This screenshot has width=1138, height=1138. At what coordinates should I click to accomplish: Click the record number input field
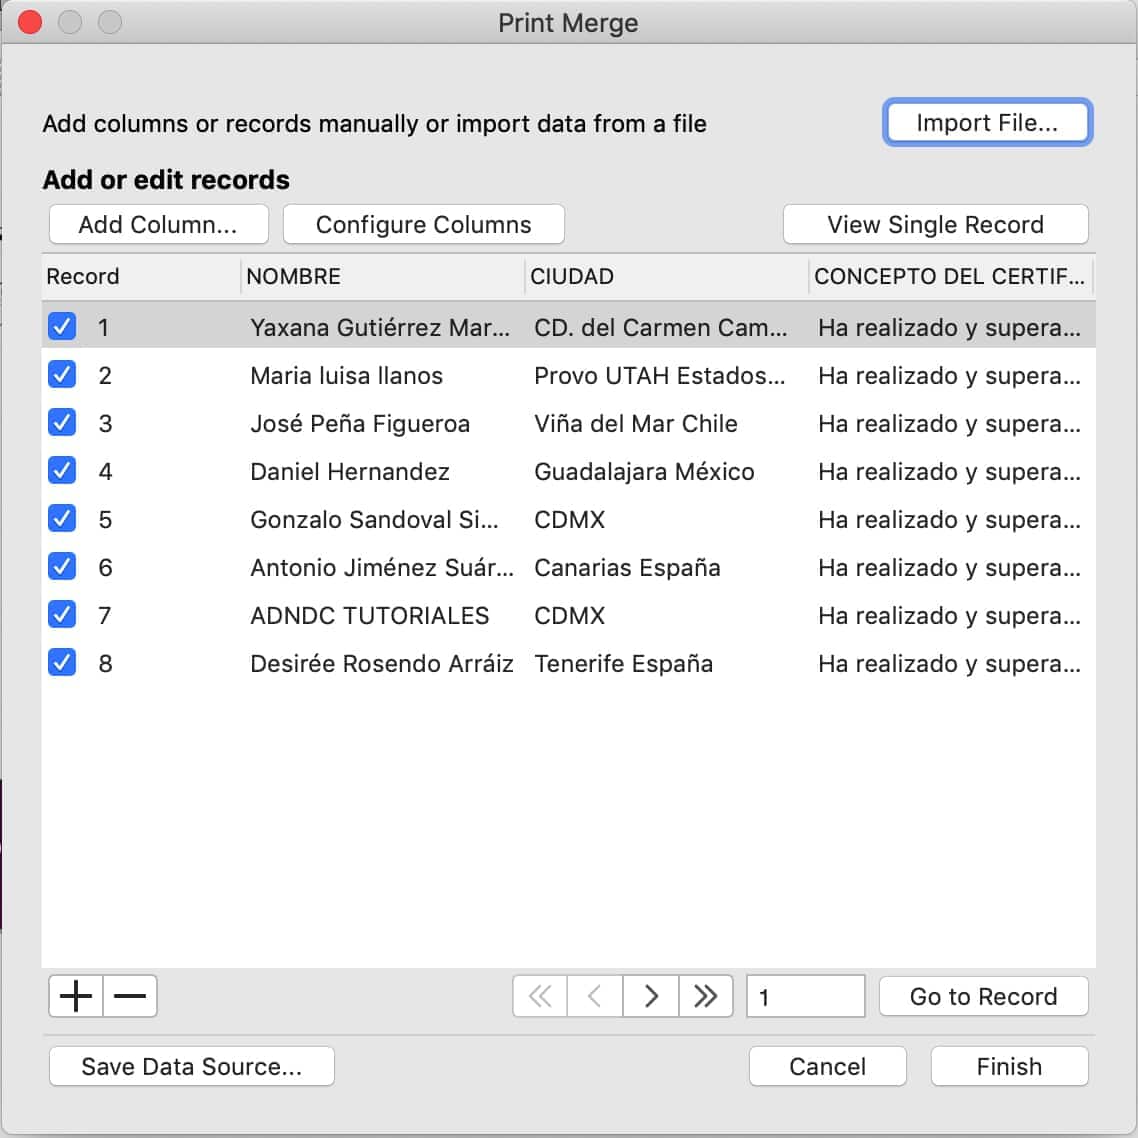pos(806,996)
